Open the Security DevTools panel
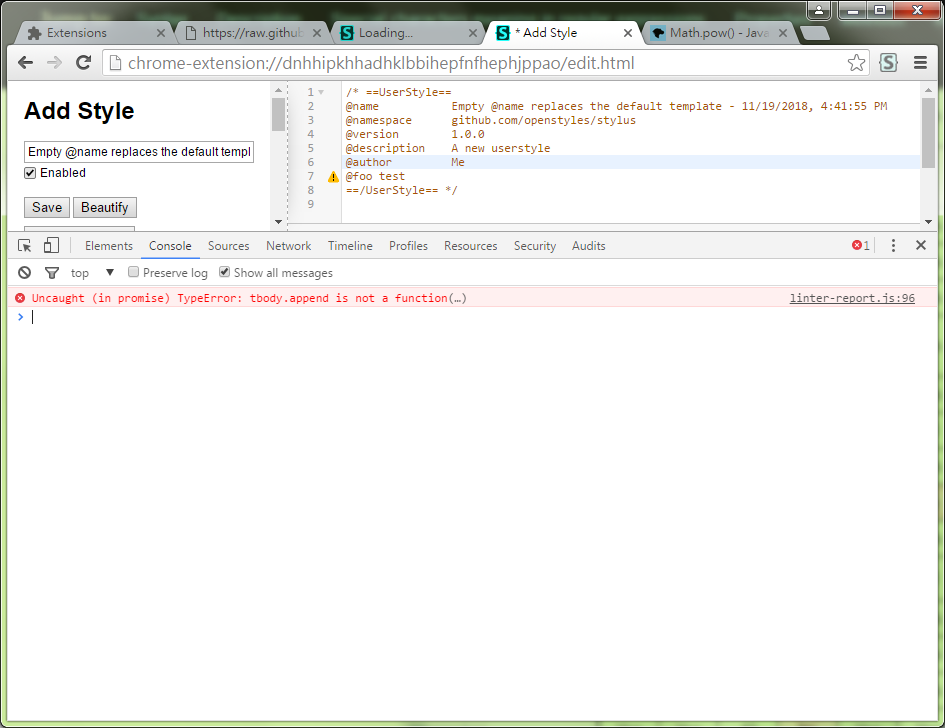Viewport: 945px width, 728px height. pos(535,246)
